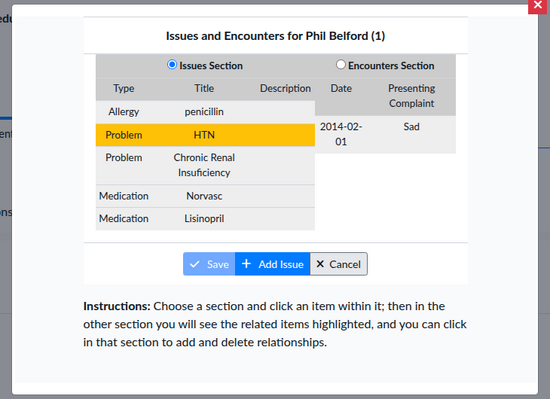This screenshot has height=399, width=550.
Task: Select the highlighted HTN Problem row
Action: click(x=205, y=135)
